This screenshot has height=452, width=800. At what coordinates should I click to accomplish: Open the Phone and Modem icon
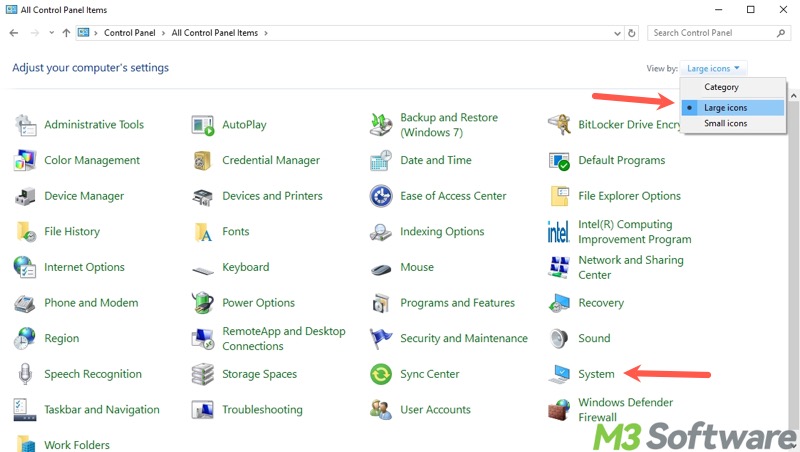(24, 304)
